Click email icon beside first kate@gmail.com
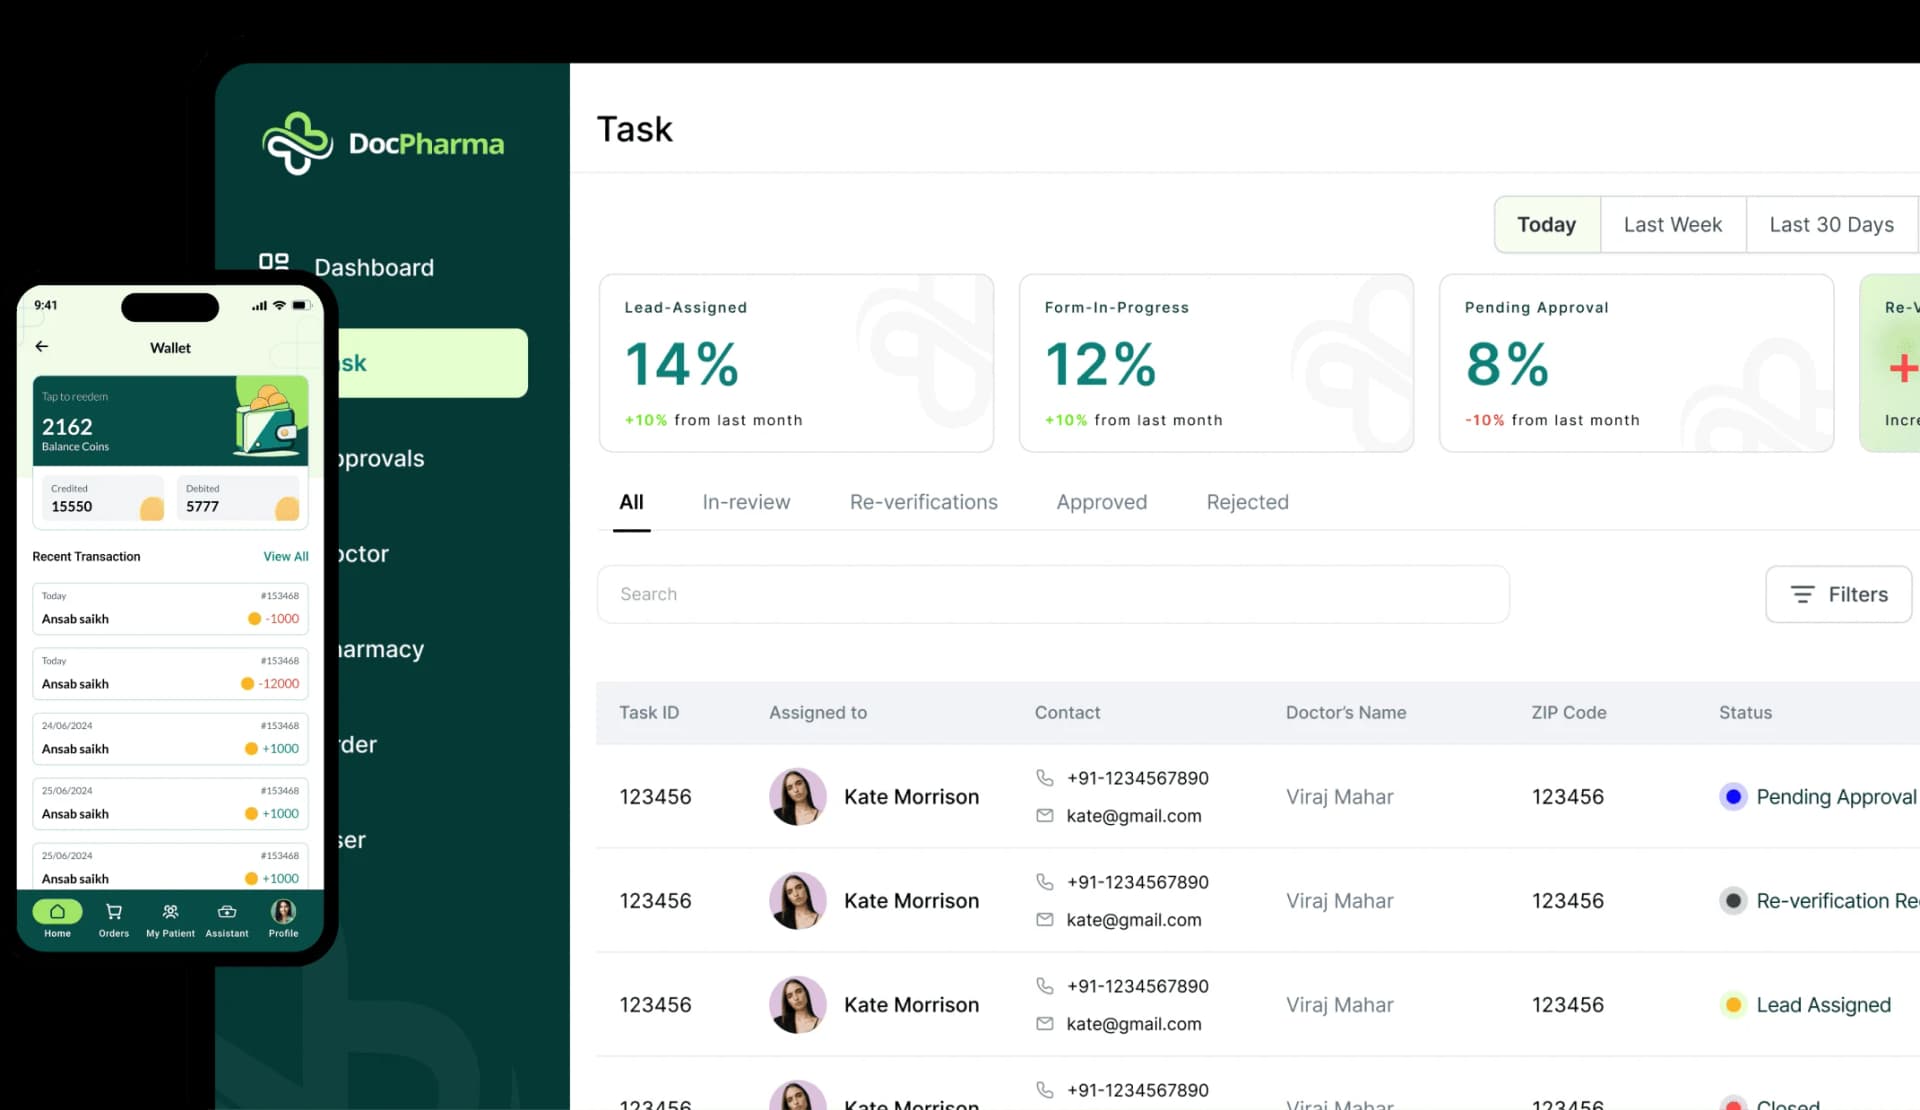This screenshot has height=1110, width=1920. 1045,815
